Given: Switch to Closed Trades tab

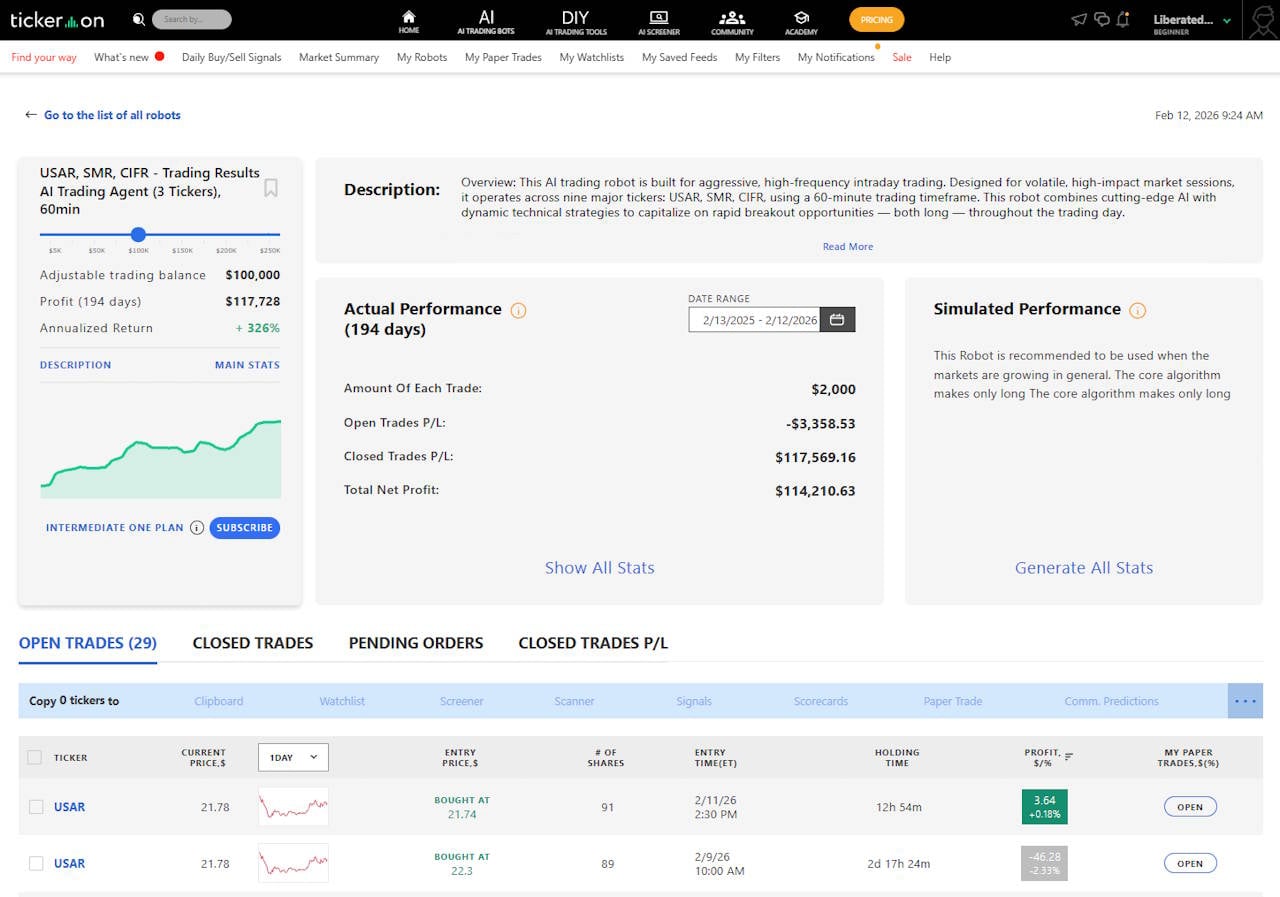Looking at the screenshot, I should click(253, 643).
